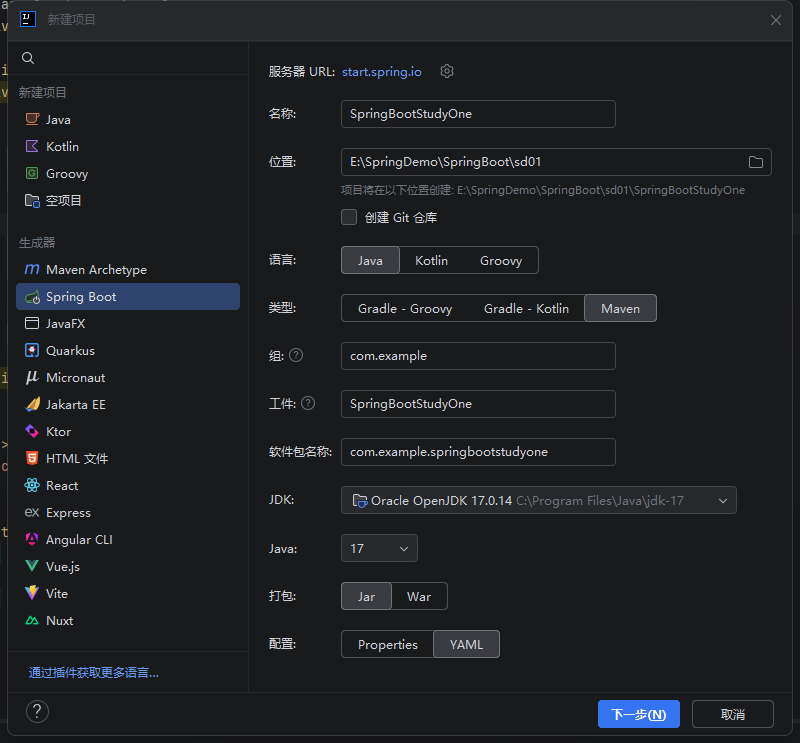Click the IntelliJ IDEA logo in title bar
800x743 pixels.
(28, 19)
